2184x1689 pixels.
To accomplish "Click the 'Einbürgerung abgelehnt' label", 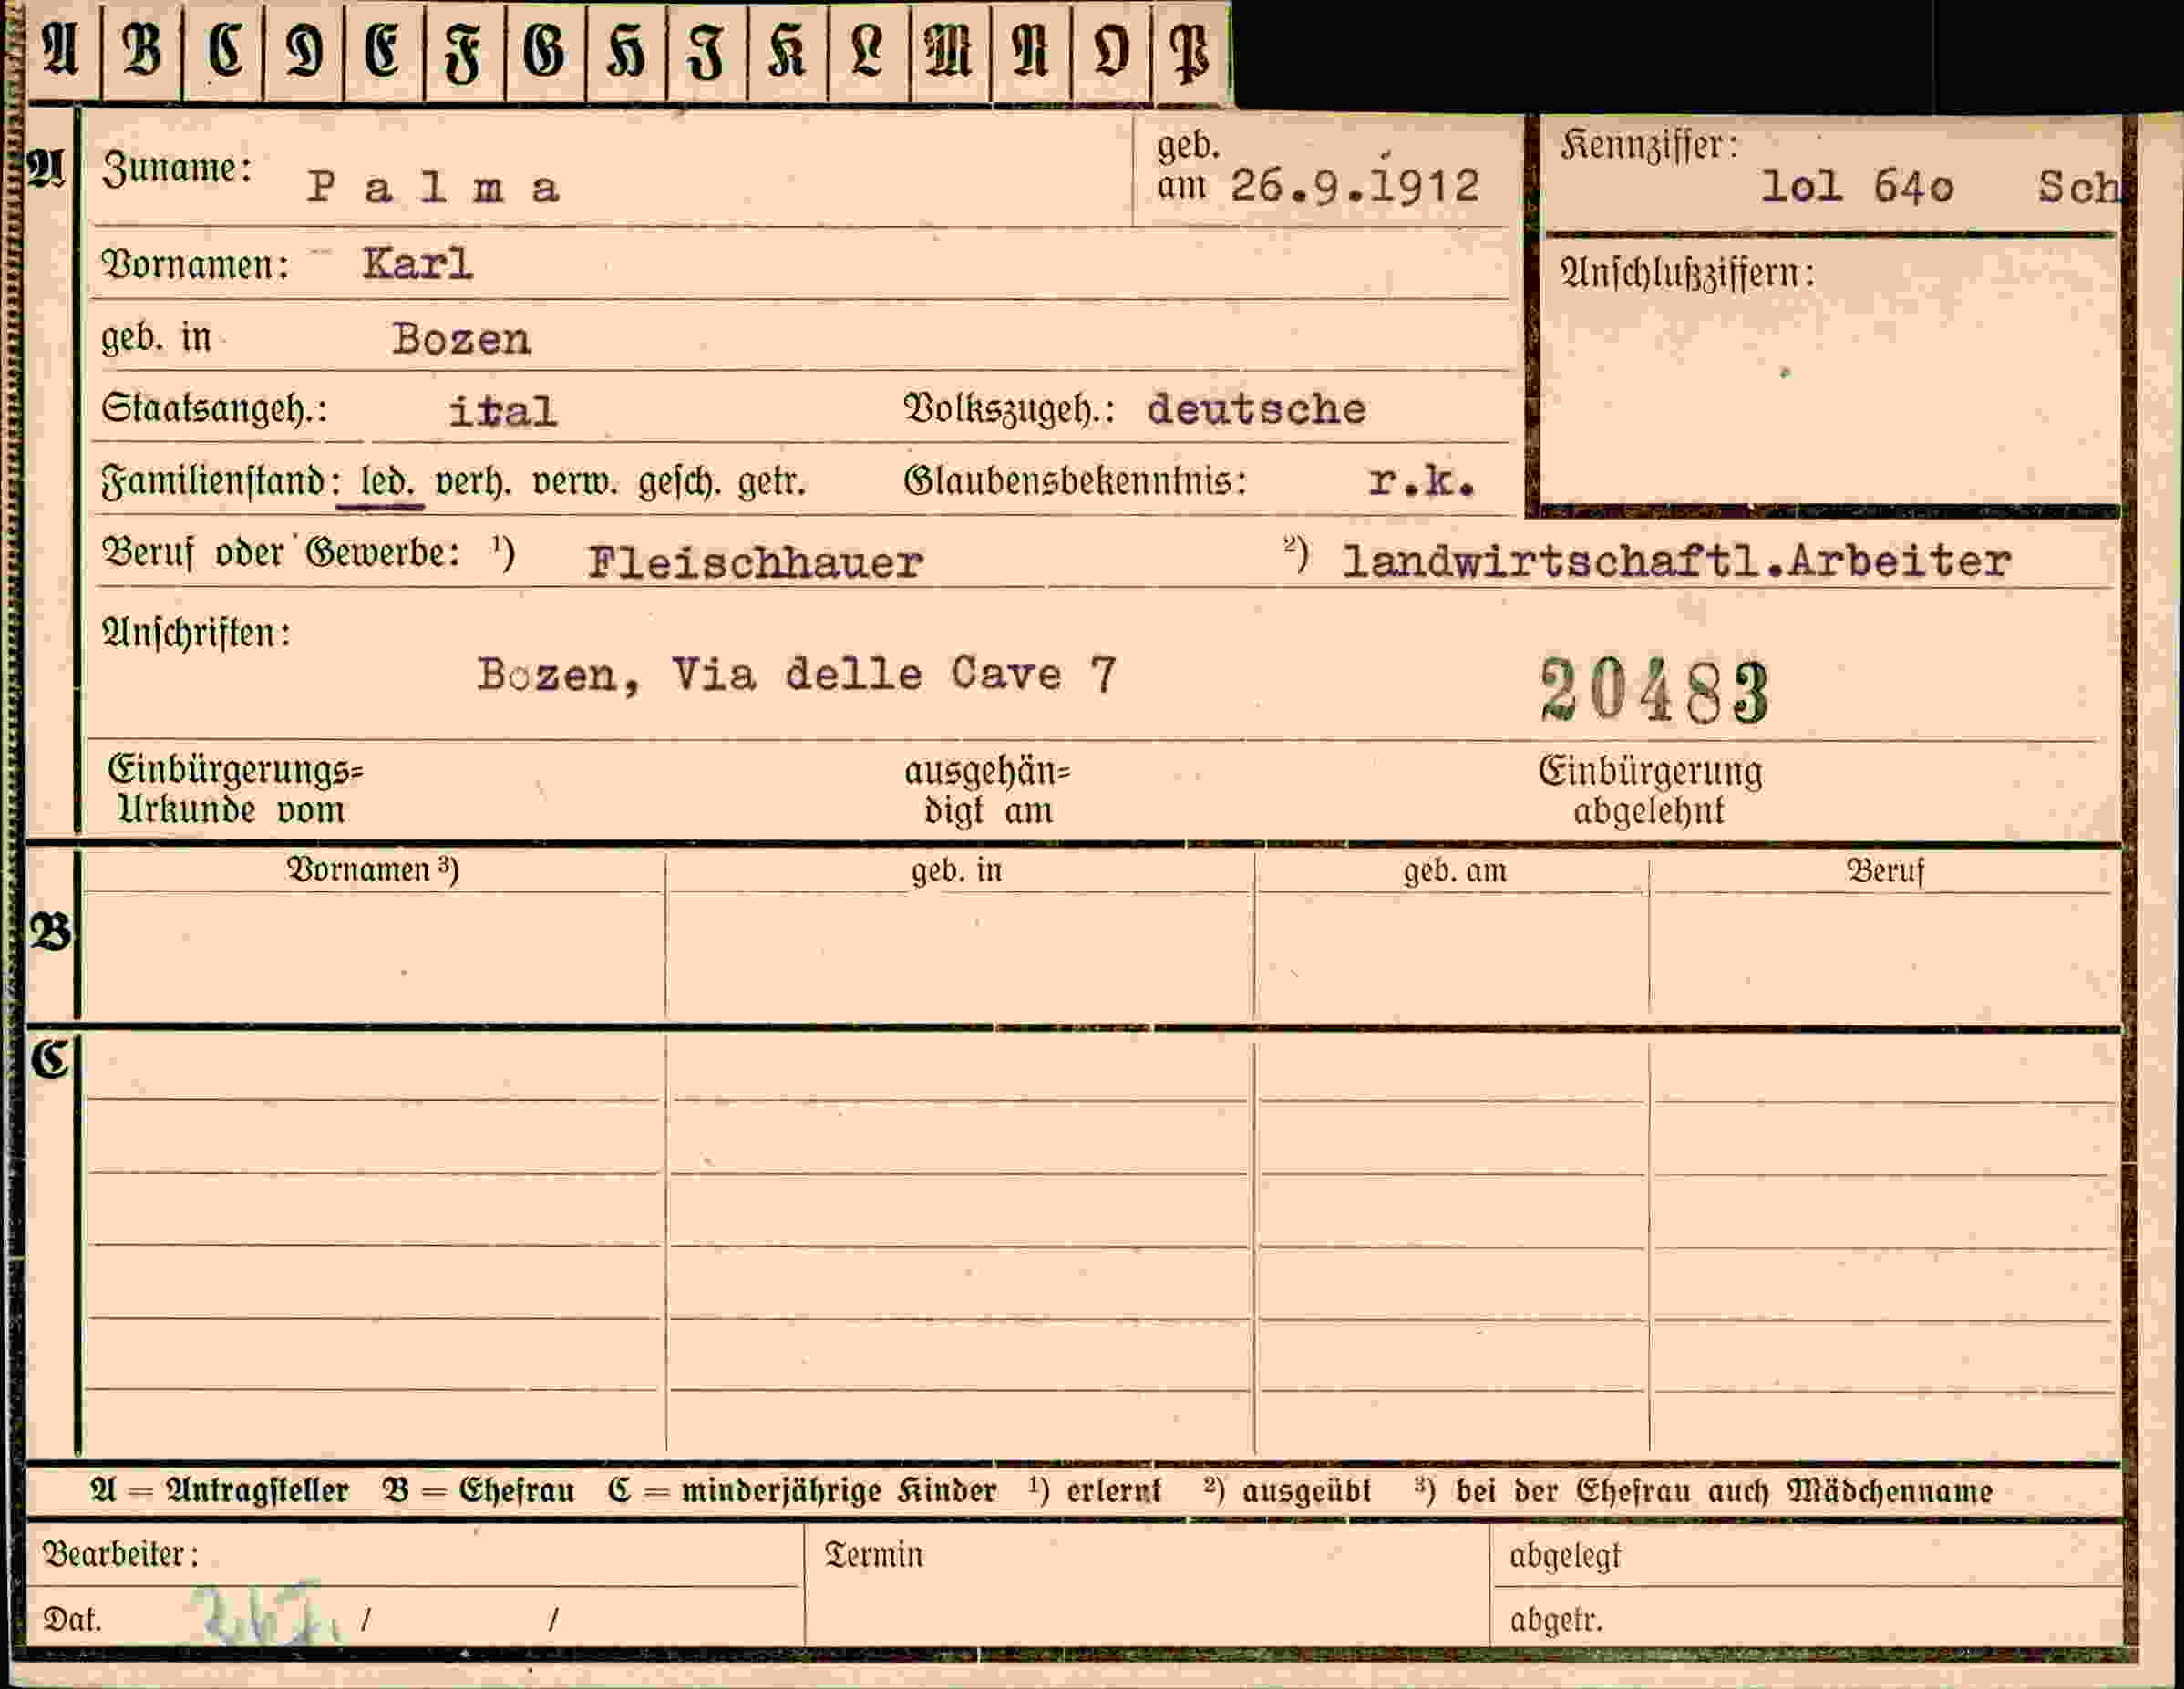I will pos(1650,791).
